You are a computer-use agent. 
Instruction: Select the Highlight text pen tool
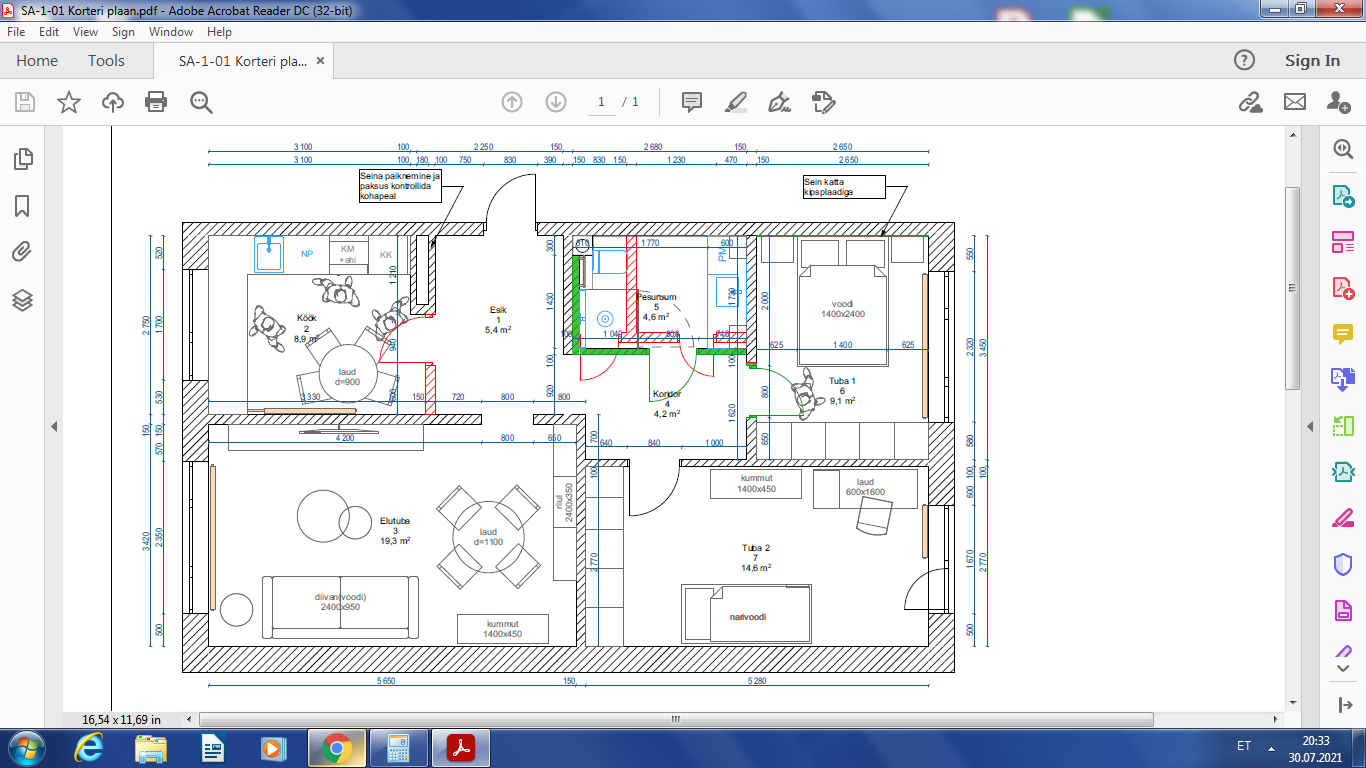pos(735,102)
